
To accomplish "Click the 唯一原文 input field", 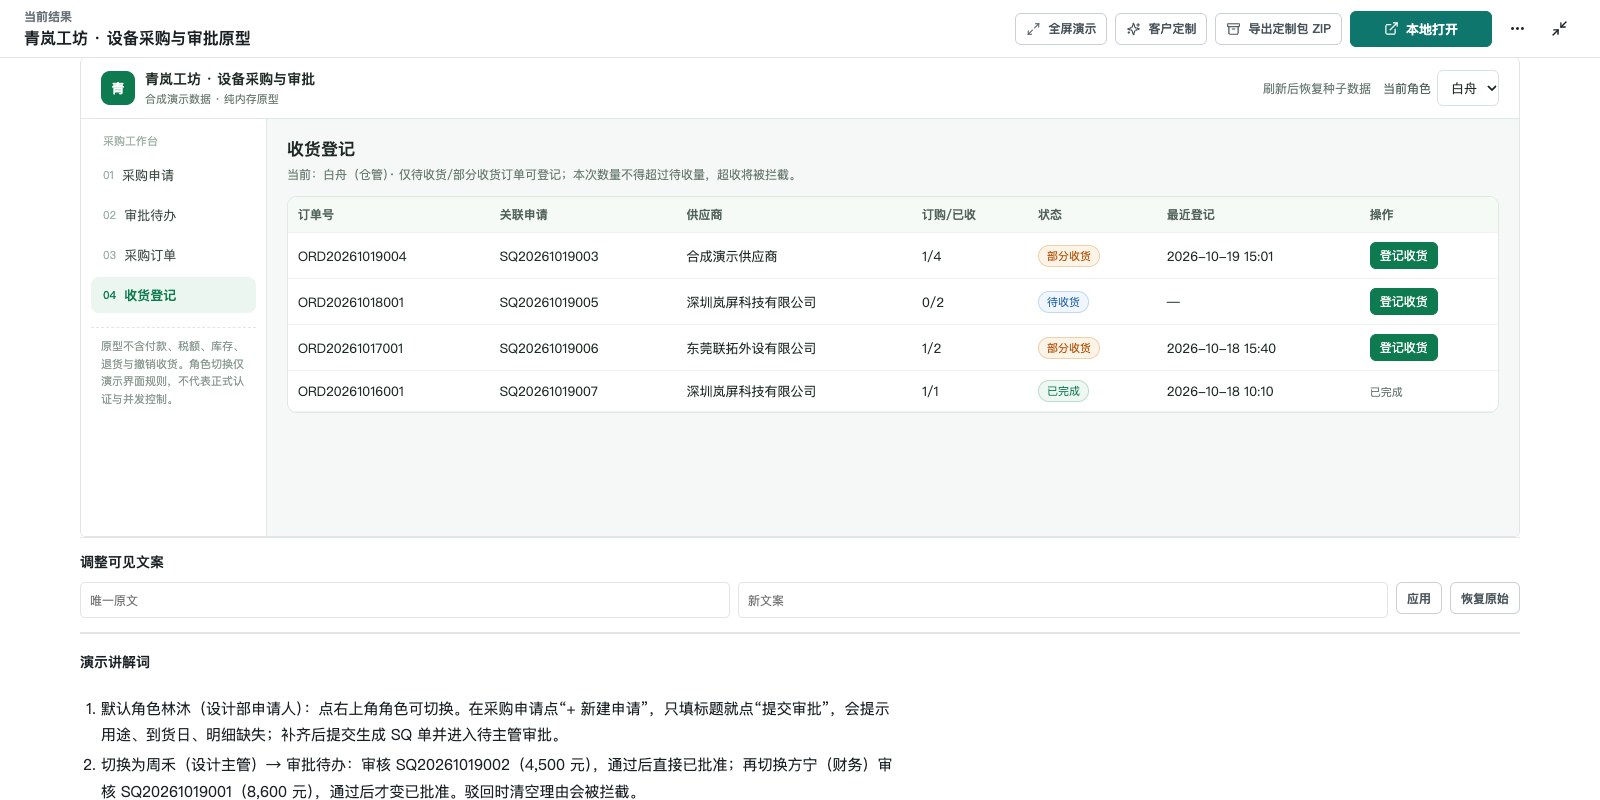I will (405, 600).
